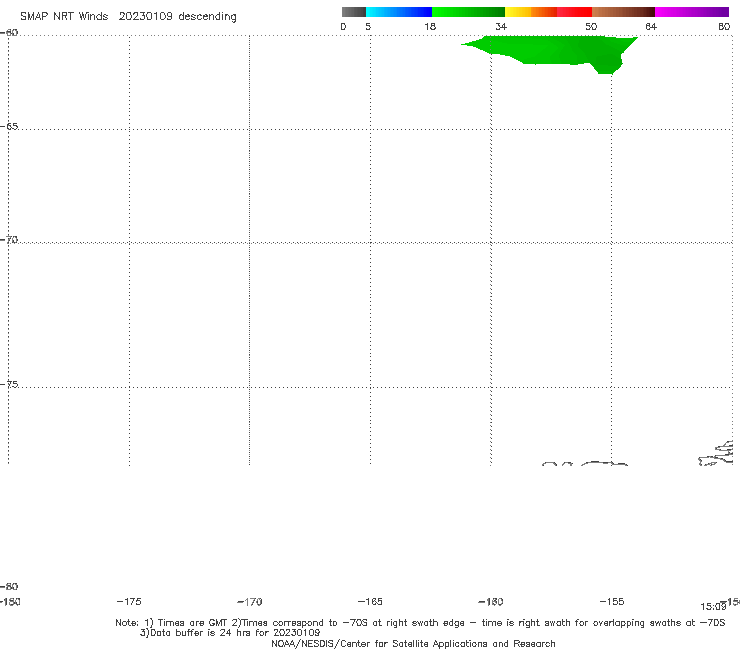Click the gray segment of the color bar
Screen dimensions: 740x650
pyautogui.click(x=354, y=12)
